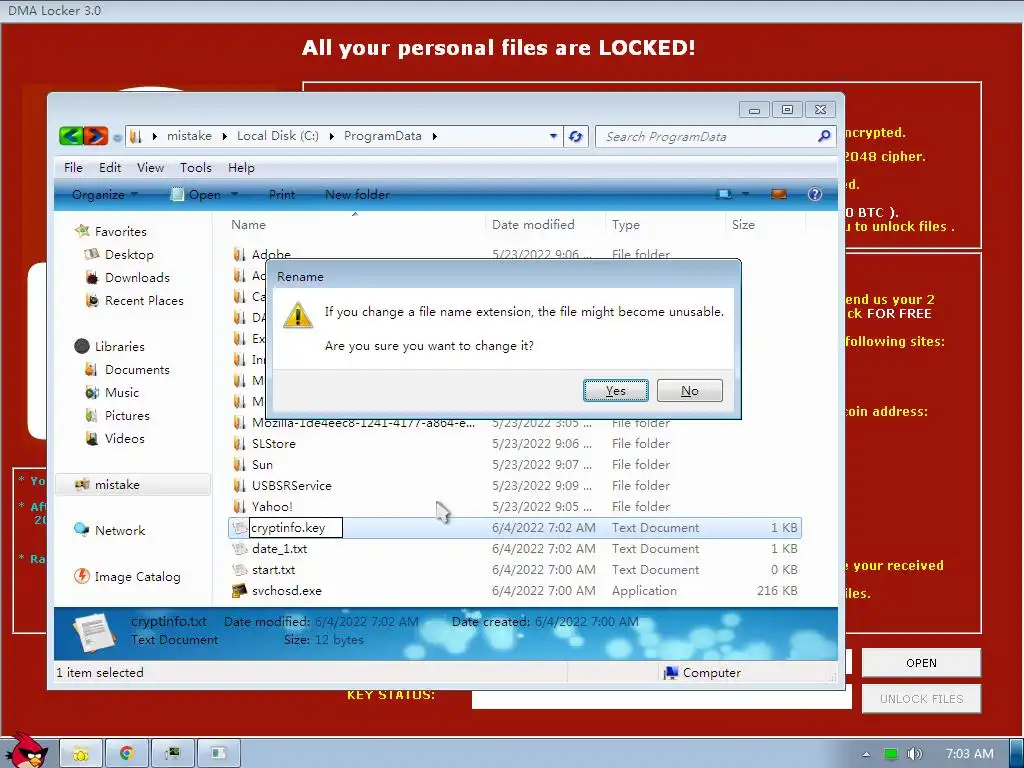
Task: Open the Videos library
Action: 125,439
